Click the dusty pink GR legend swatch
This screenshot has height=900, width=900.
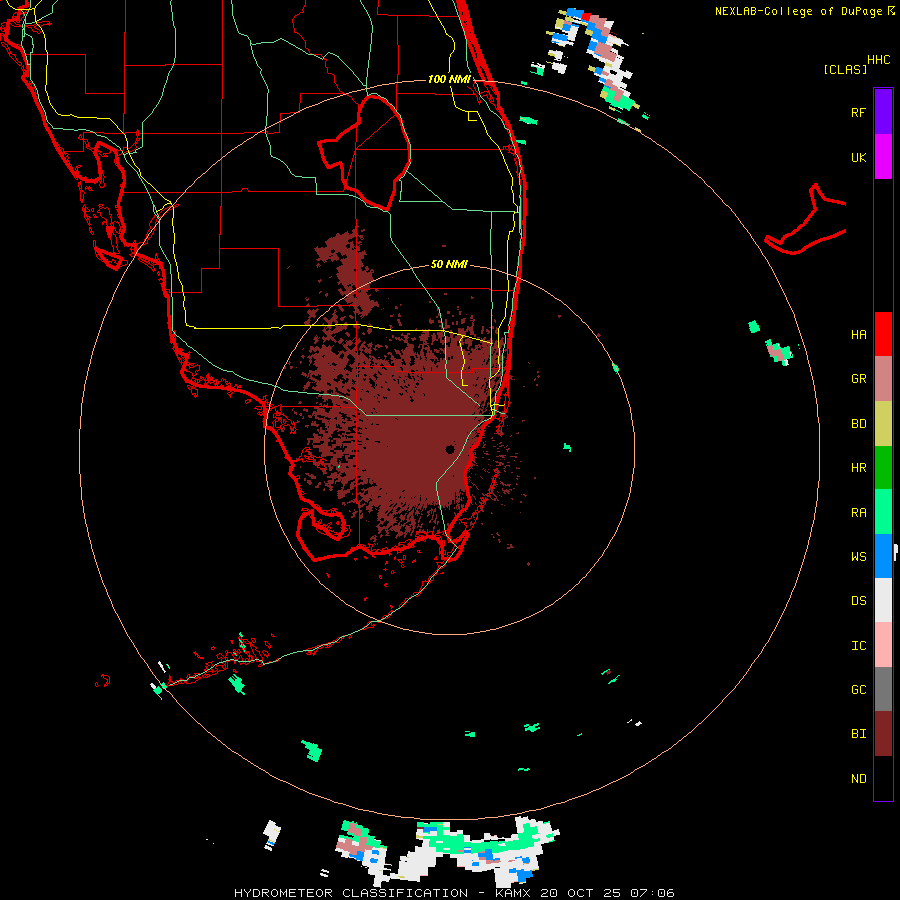pyautogui.click(x=883, y=379)
